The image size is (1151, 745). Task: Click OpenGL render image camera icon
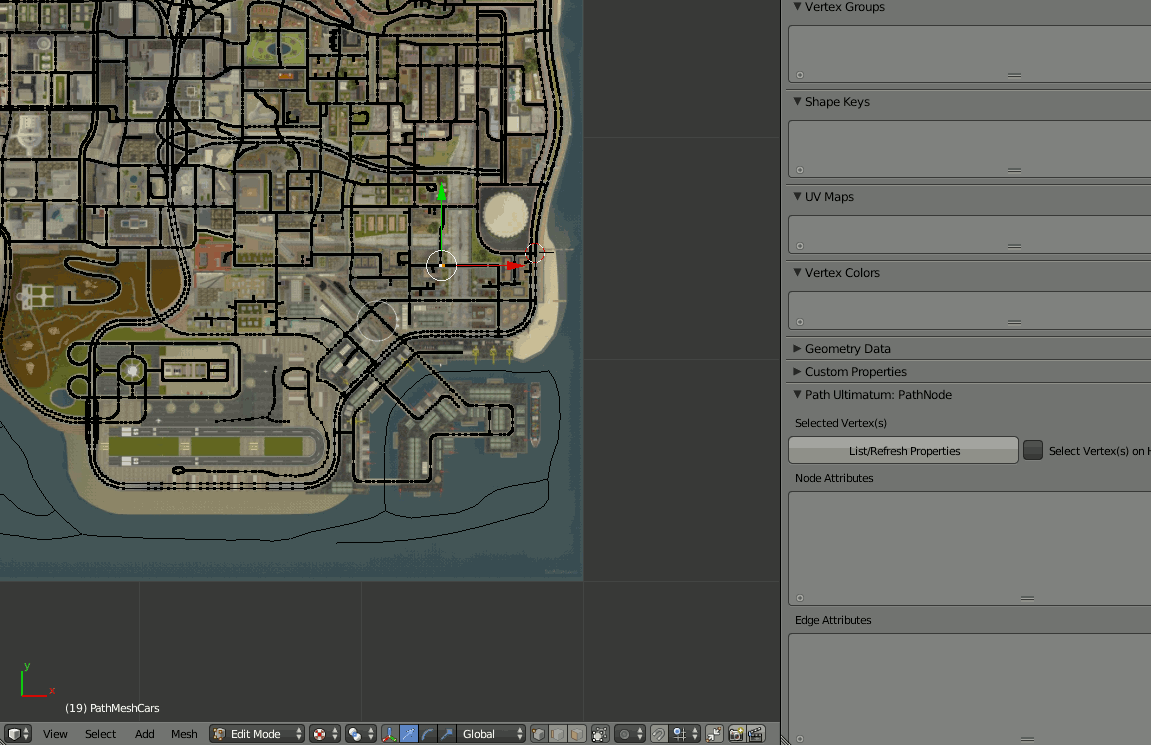pos(736,734)
